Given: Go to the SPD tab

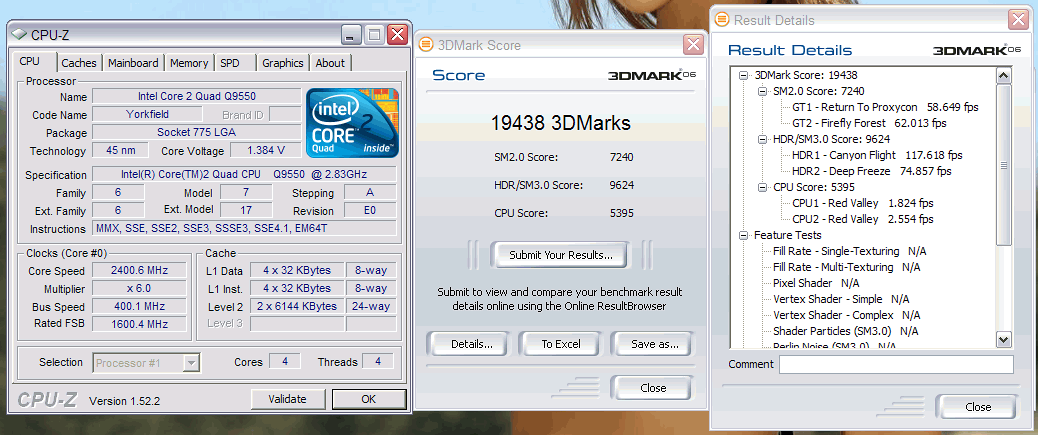Looking at the screenshot, I should click(230, 63).
